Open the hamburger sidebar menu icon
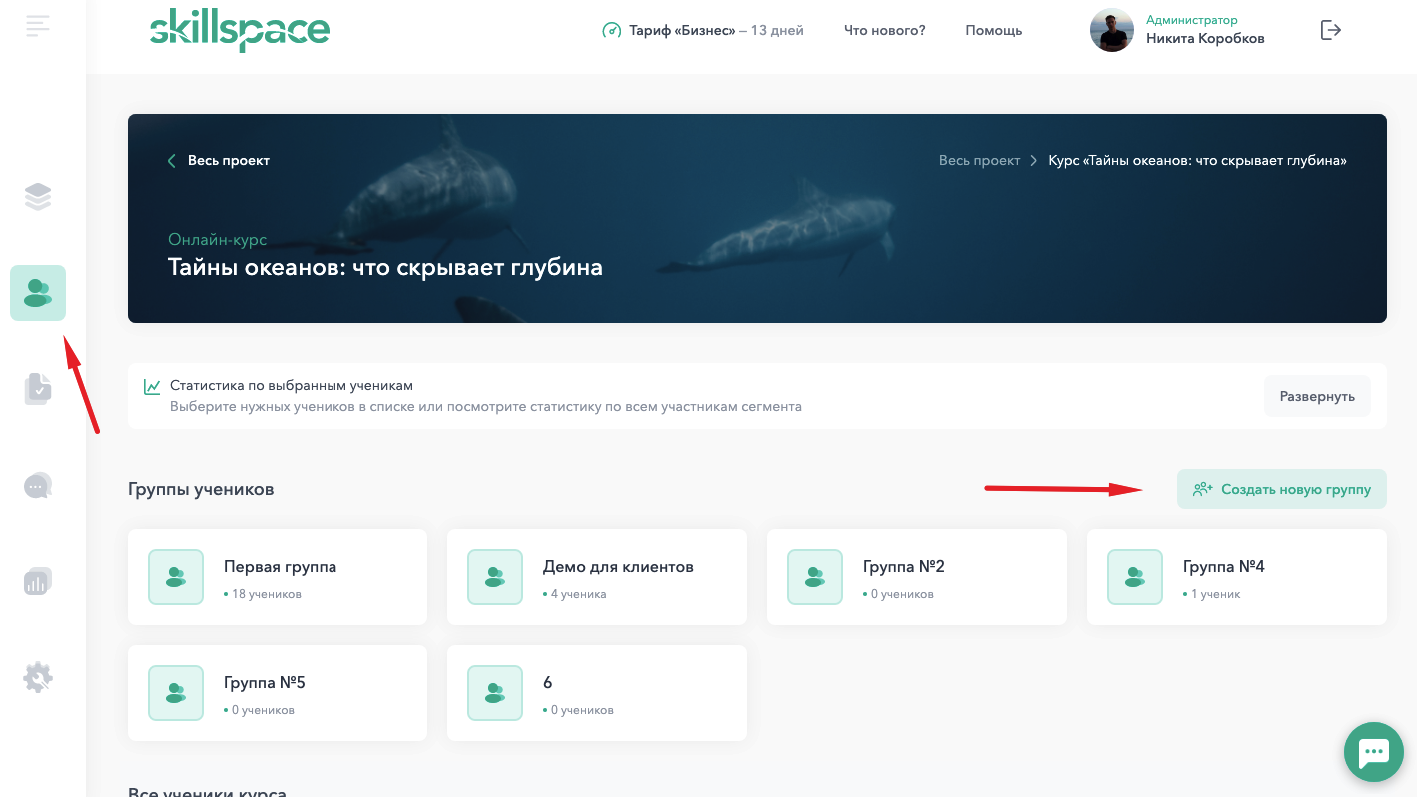The height and width of the screenshot is (797, 1417). click(38, 26)
